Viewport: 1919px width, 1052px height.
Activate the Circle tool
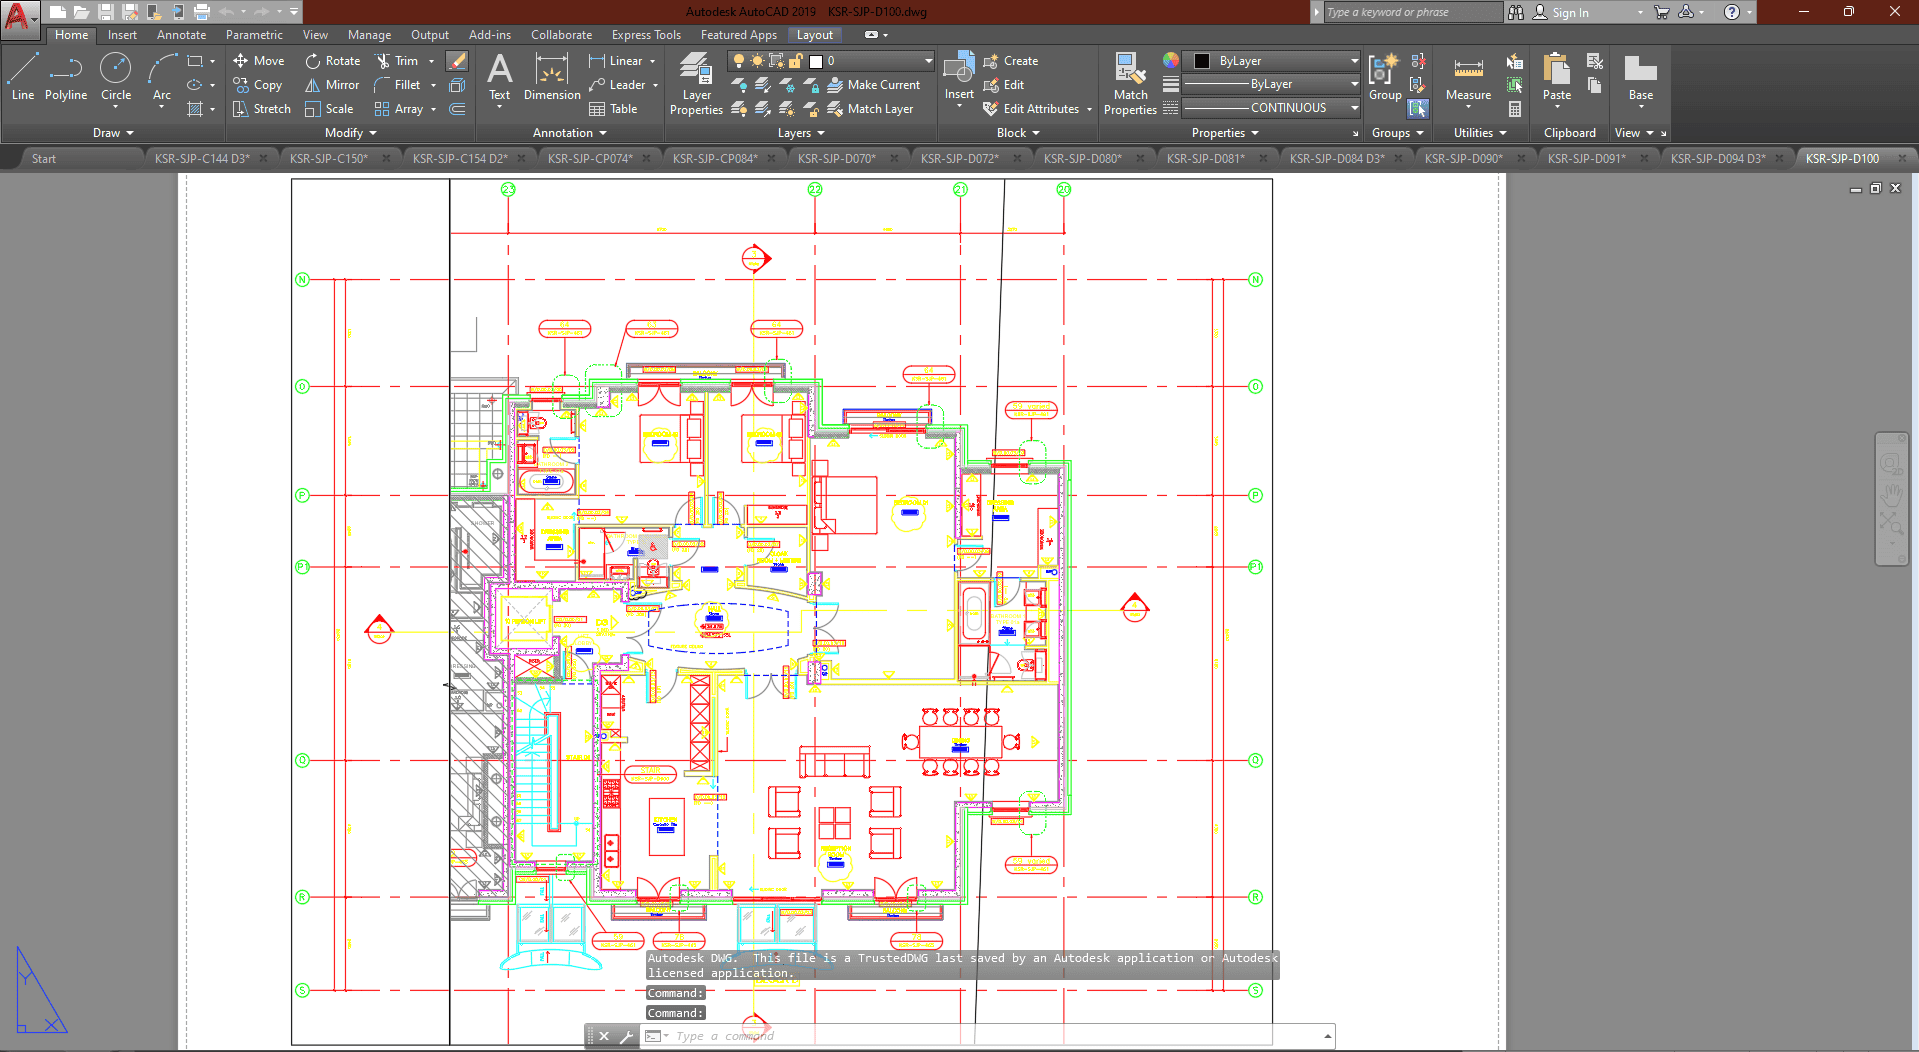[116, 77]
